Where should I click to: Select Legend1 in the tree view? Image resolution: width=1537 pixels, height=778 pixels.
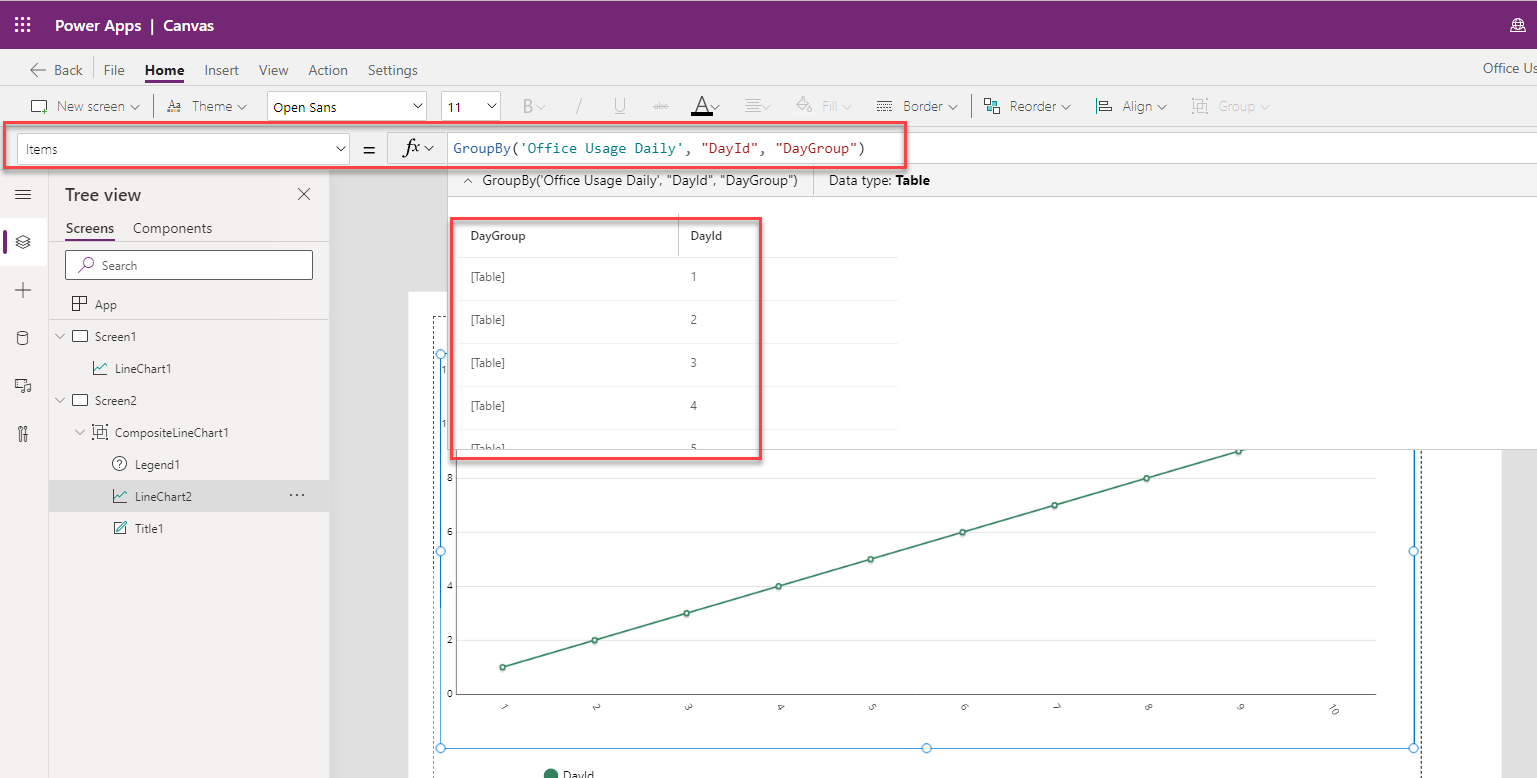coord(157,465)
